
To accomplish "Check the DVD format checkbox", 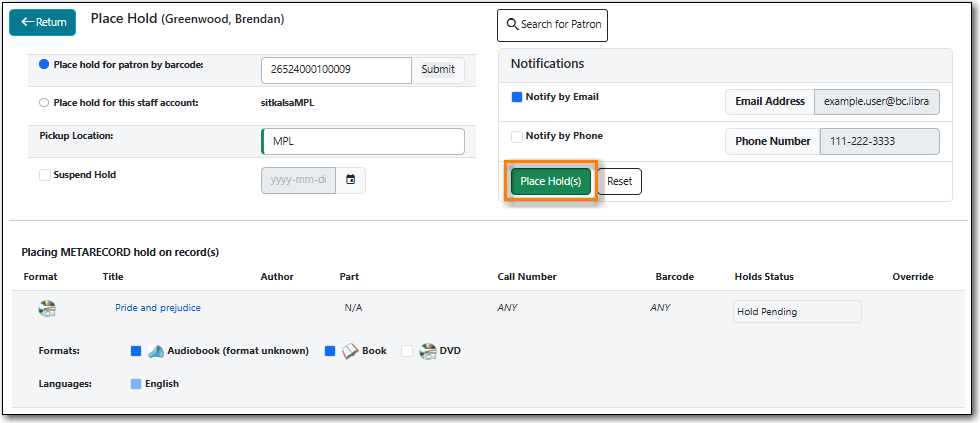I will [x=407, y=351].
